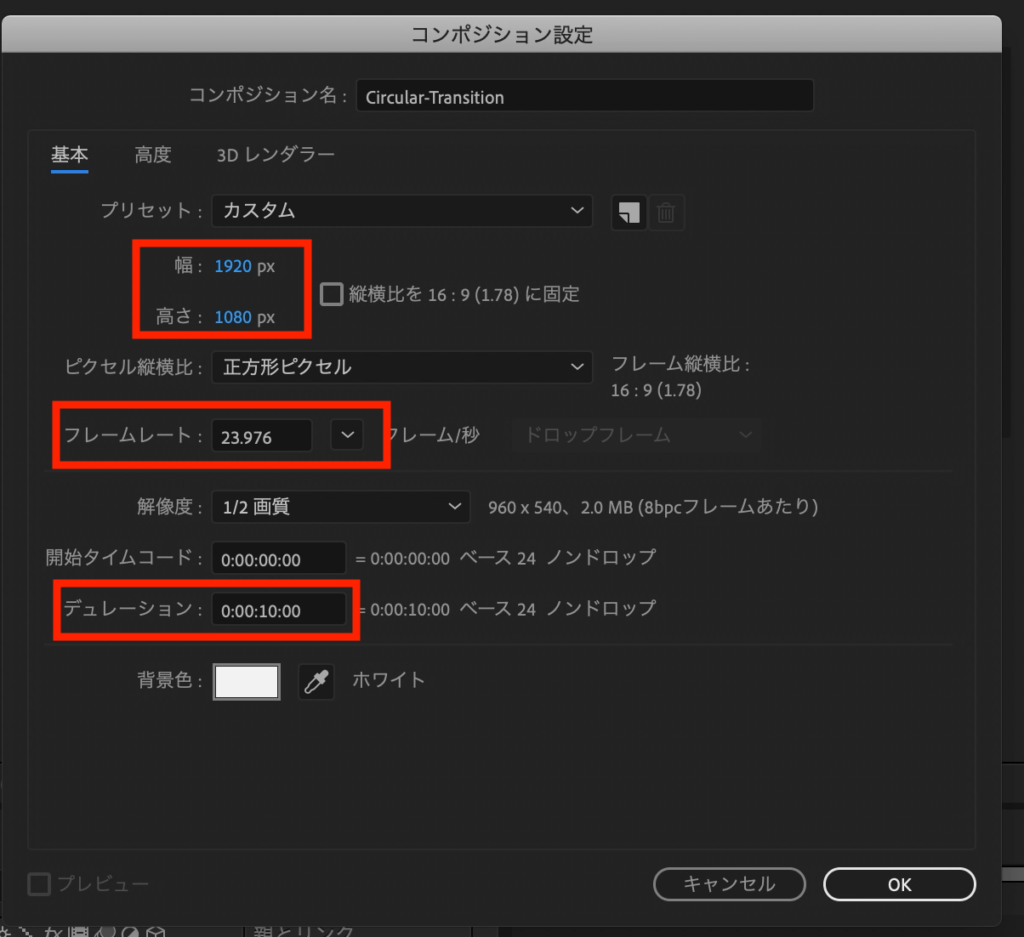Click the 960 x 540 resolution info text
Screen dimensions: 1024x937
(x=653, y=507)
